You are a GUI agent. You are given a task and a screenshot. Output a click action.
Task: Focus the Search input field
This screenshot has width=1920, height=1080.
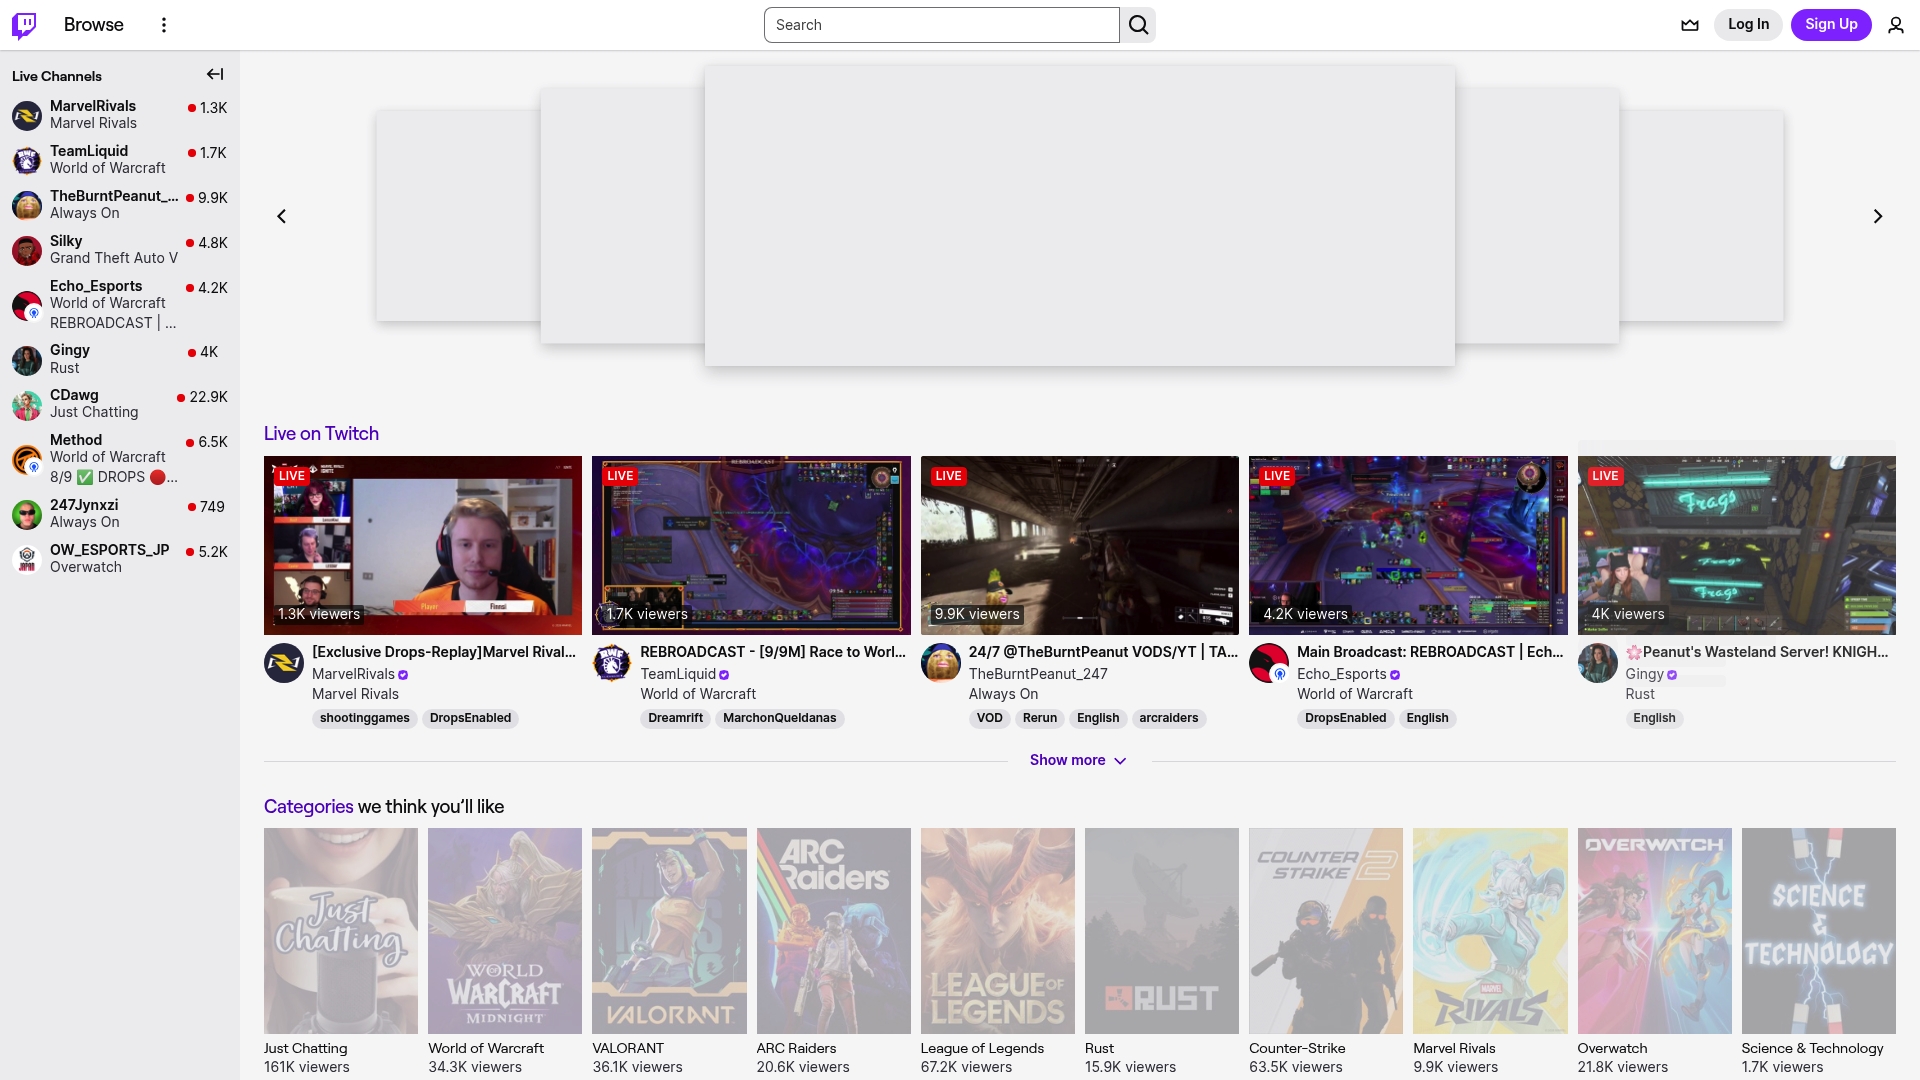pos(940,25)
